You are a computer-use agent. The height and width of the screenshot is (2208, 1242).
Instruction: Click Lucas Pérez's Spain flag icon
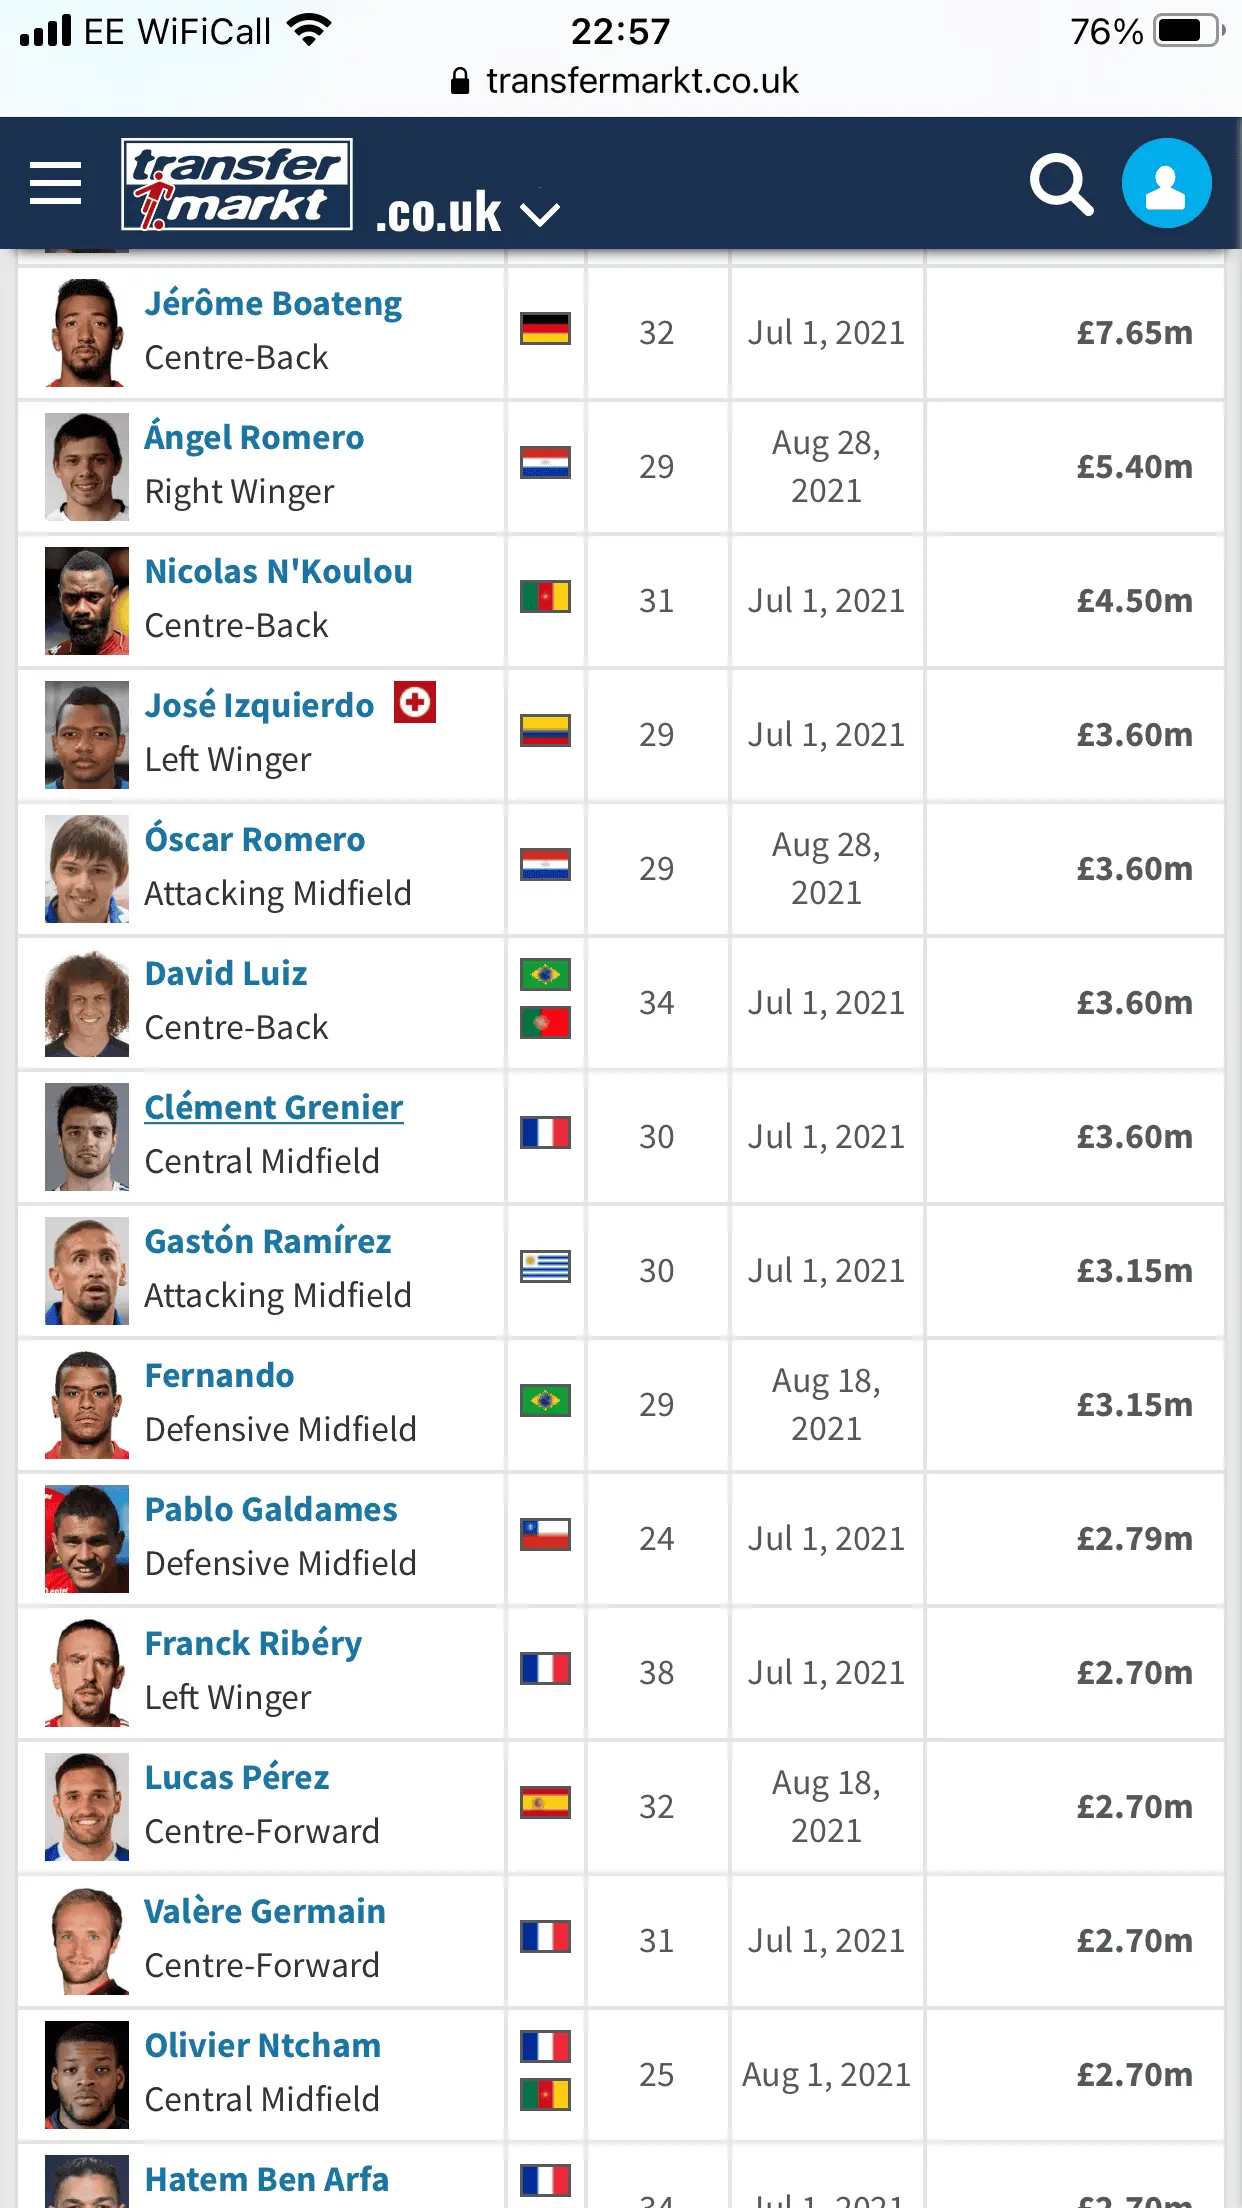click(545, 1803)
